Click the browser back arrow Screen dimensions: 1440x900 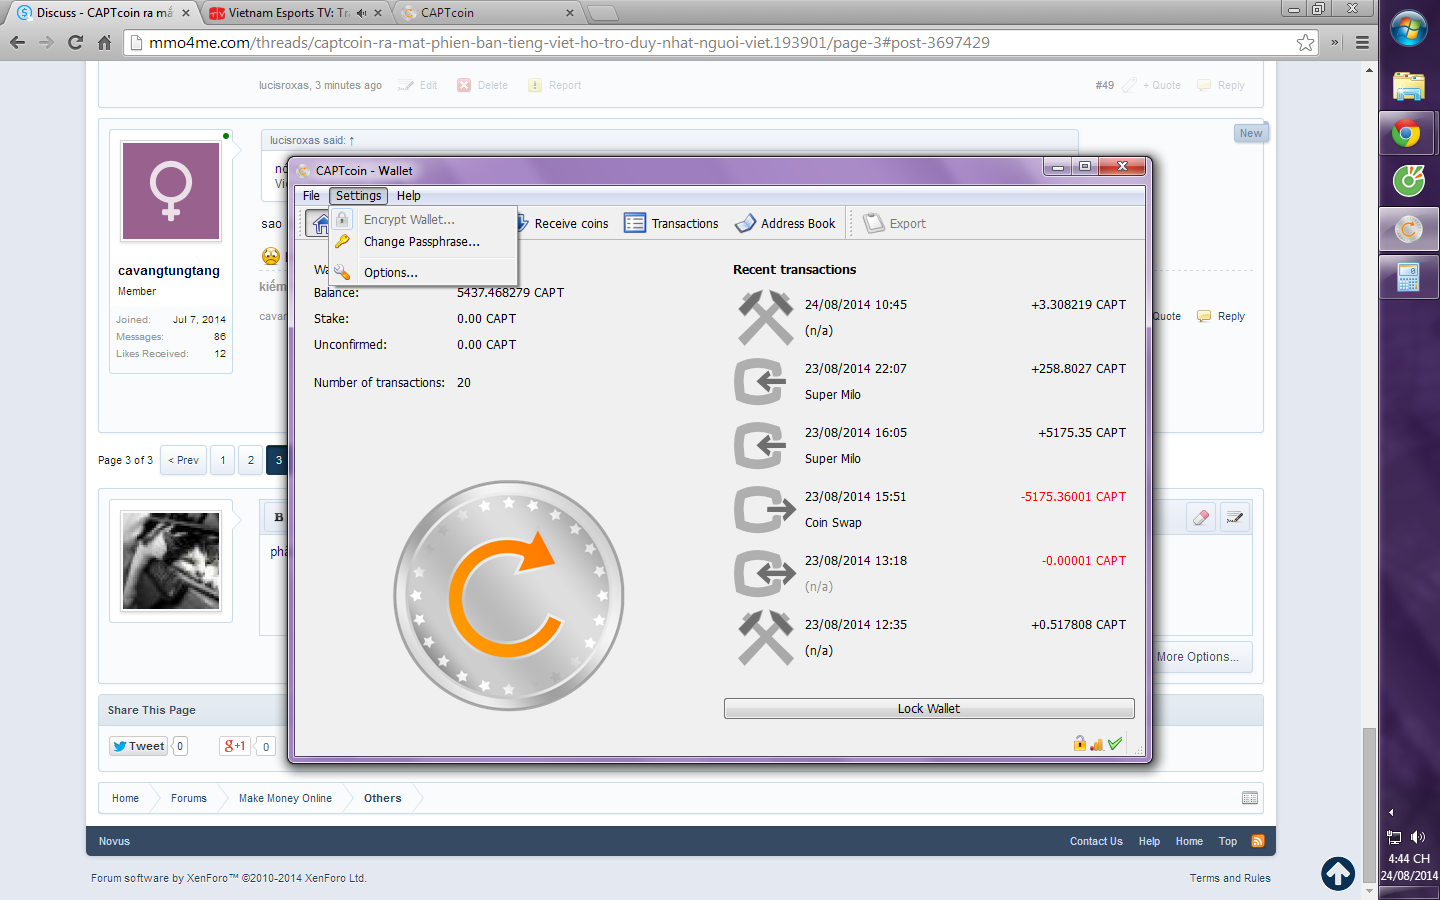17,42
